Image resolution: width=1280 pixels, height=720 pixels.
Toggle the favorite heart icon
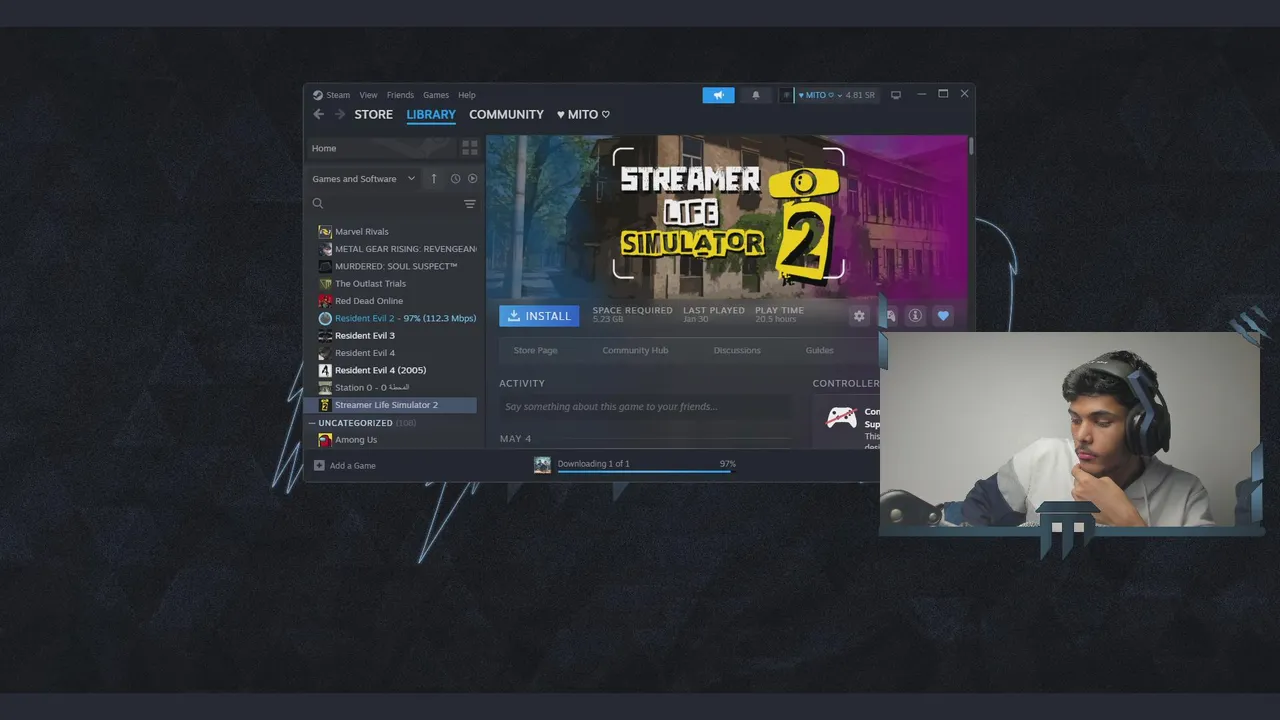click(943, 316)
